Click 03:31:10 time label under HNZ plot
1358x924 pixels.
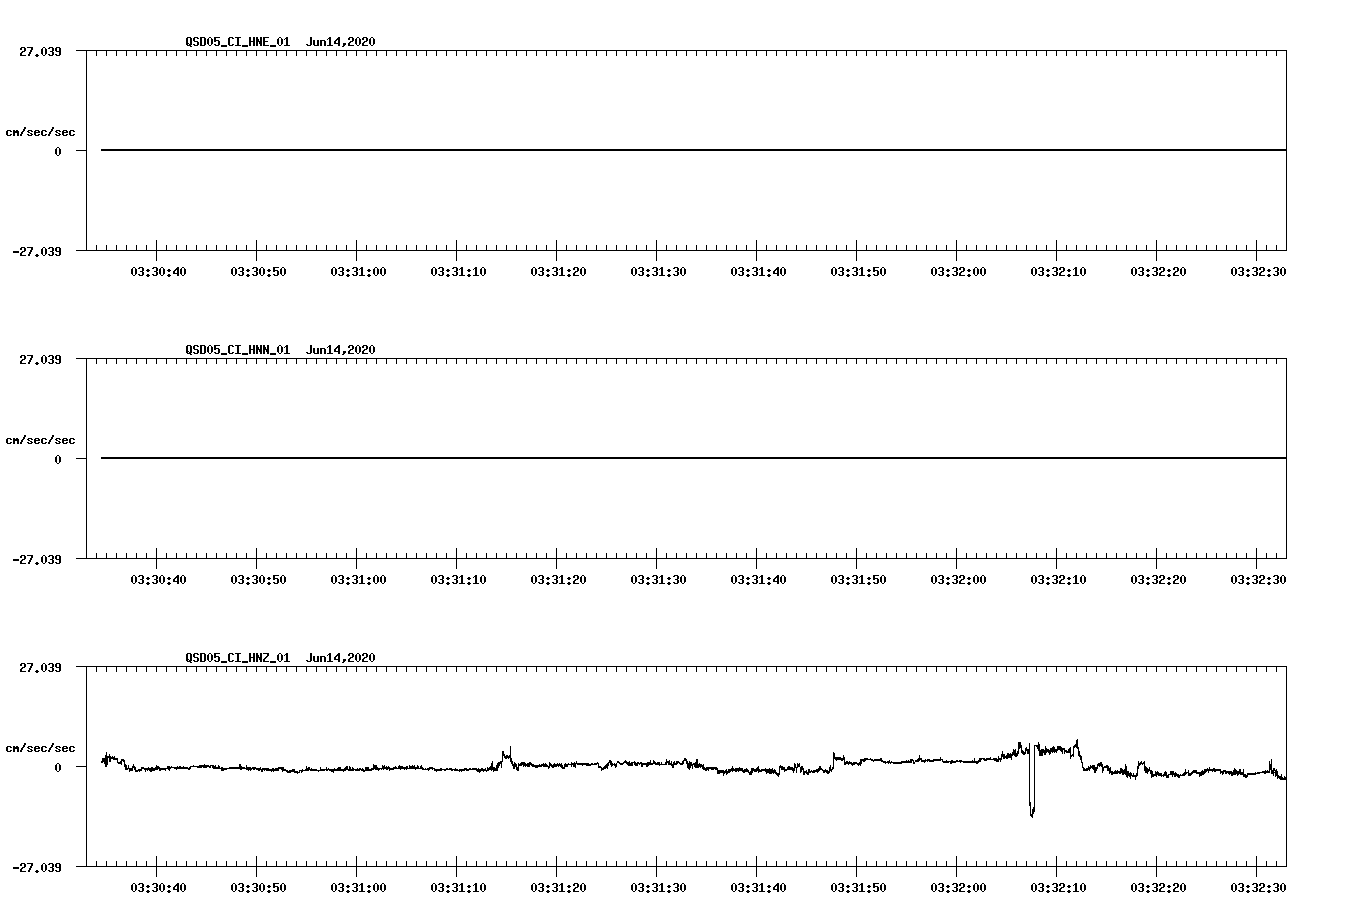point(458,887)
